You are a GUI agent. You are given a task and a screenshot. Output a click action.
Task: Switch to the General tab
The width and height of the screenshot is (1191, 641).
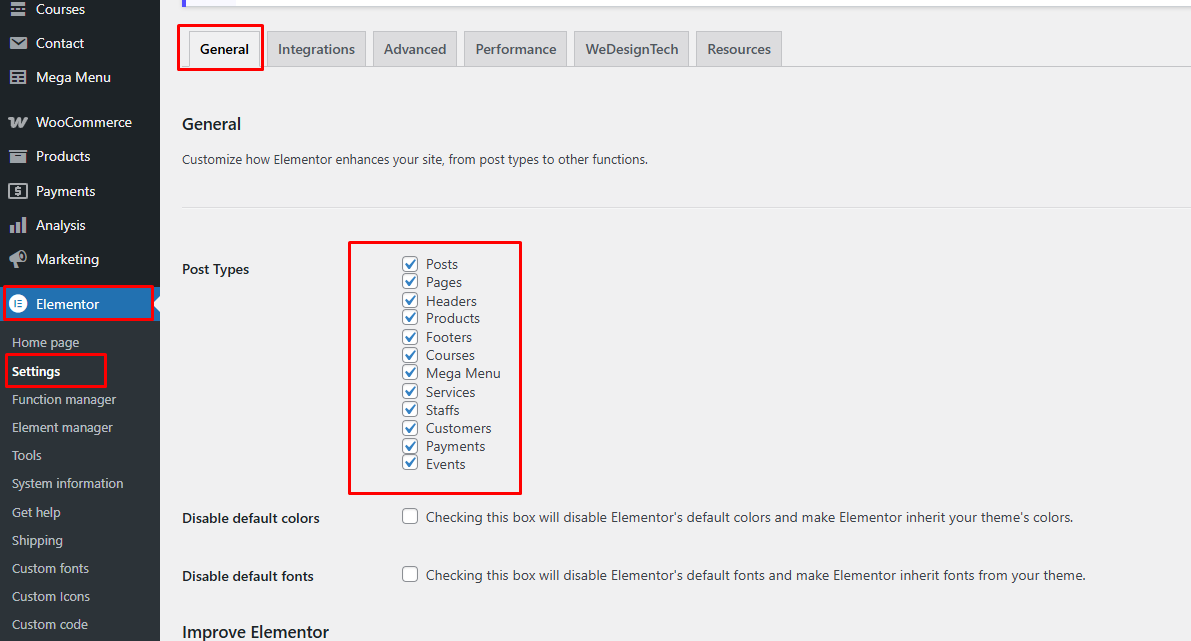(x=224, y=49)
